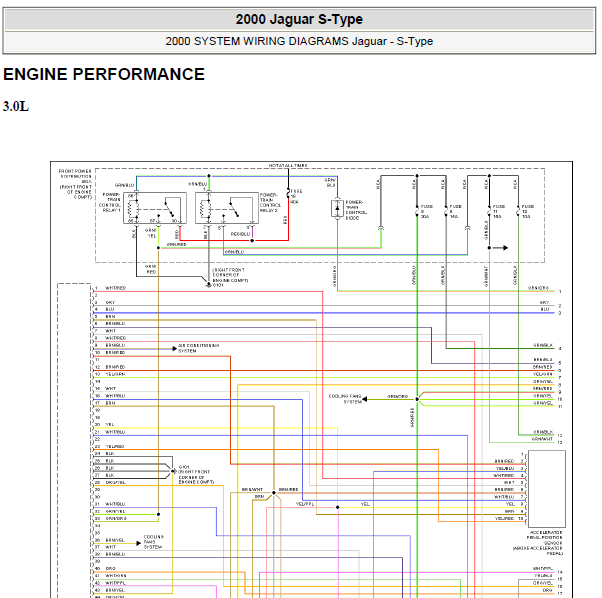Click 'COOLING FANS SYSTEM' label near pin 36
This screenshot has height=598, width=602.
pyautogui.click(x=153, y=542)
